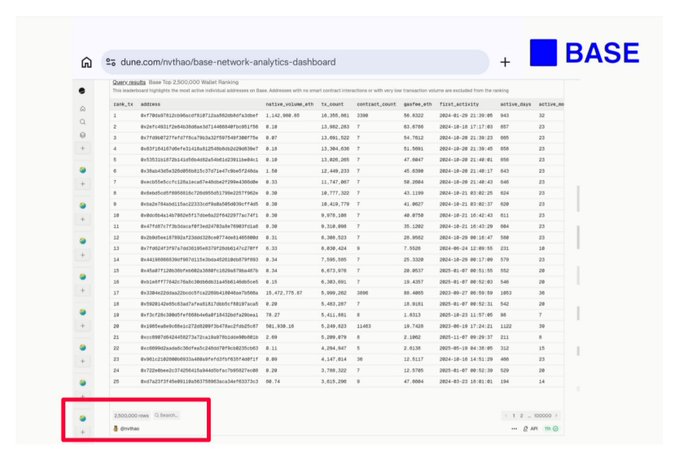Click rank 25 address starting 0xd7a23f
Screen dimensions: 679x467
click(199, 382)
